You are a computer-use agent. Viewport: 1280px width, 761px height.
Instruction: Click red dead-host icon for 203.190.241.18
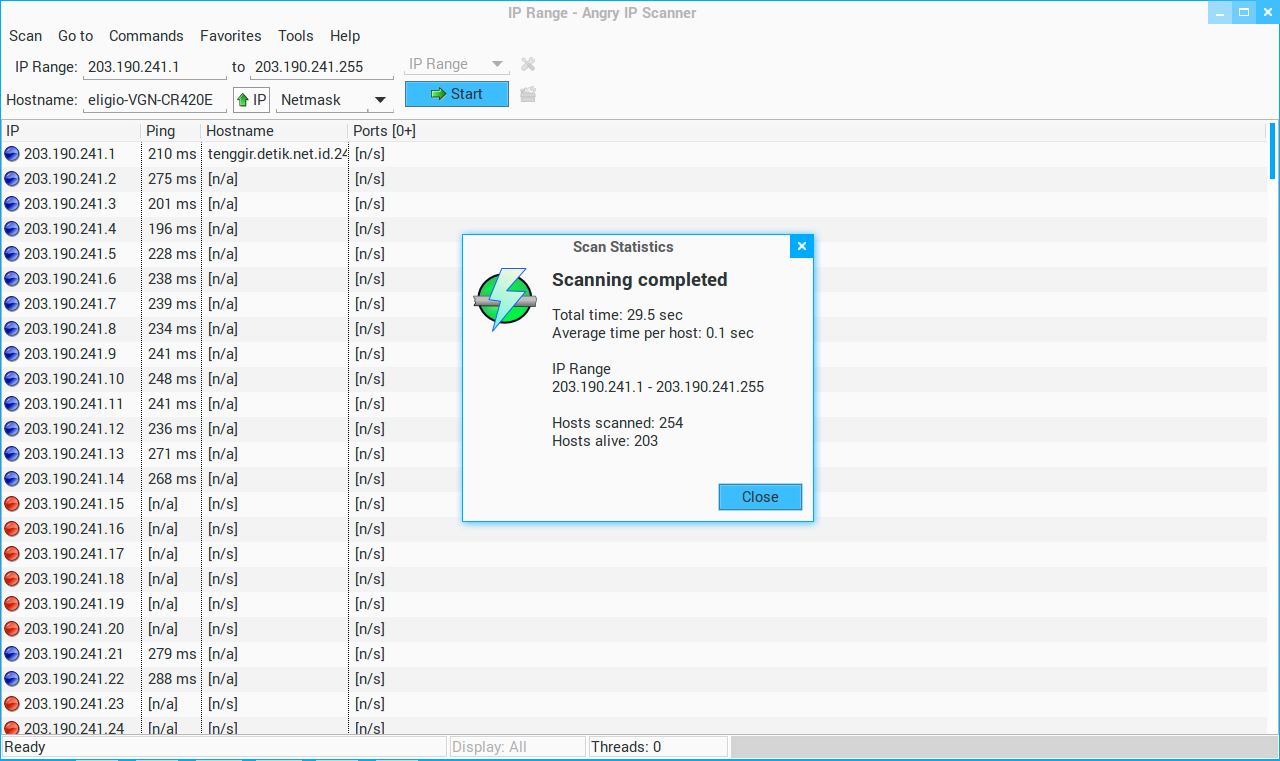(12, 579)
